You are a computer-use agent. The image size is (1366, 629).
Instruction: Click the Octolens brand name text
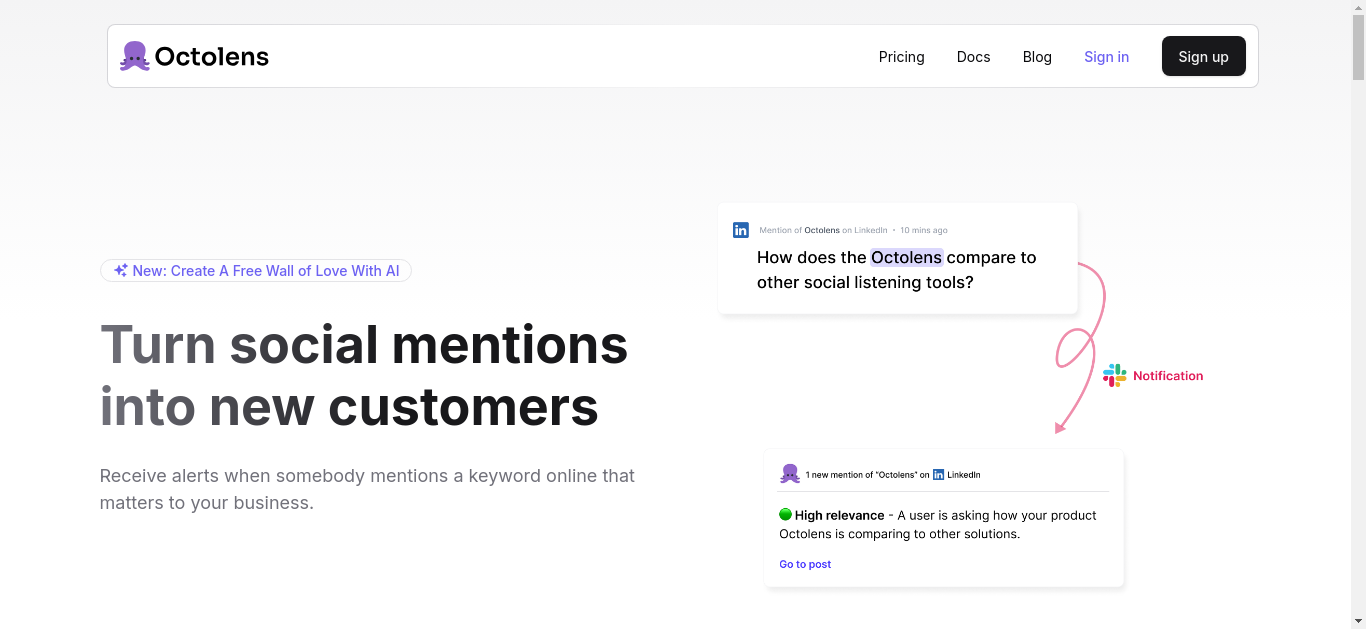(212, 57)
